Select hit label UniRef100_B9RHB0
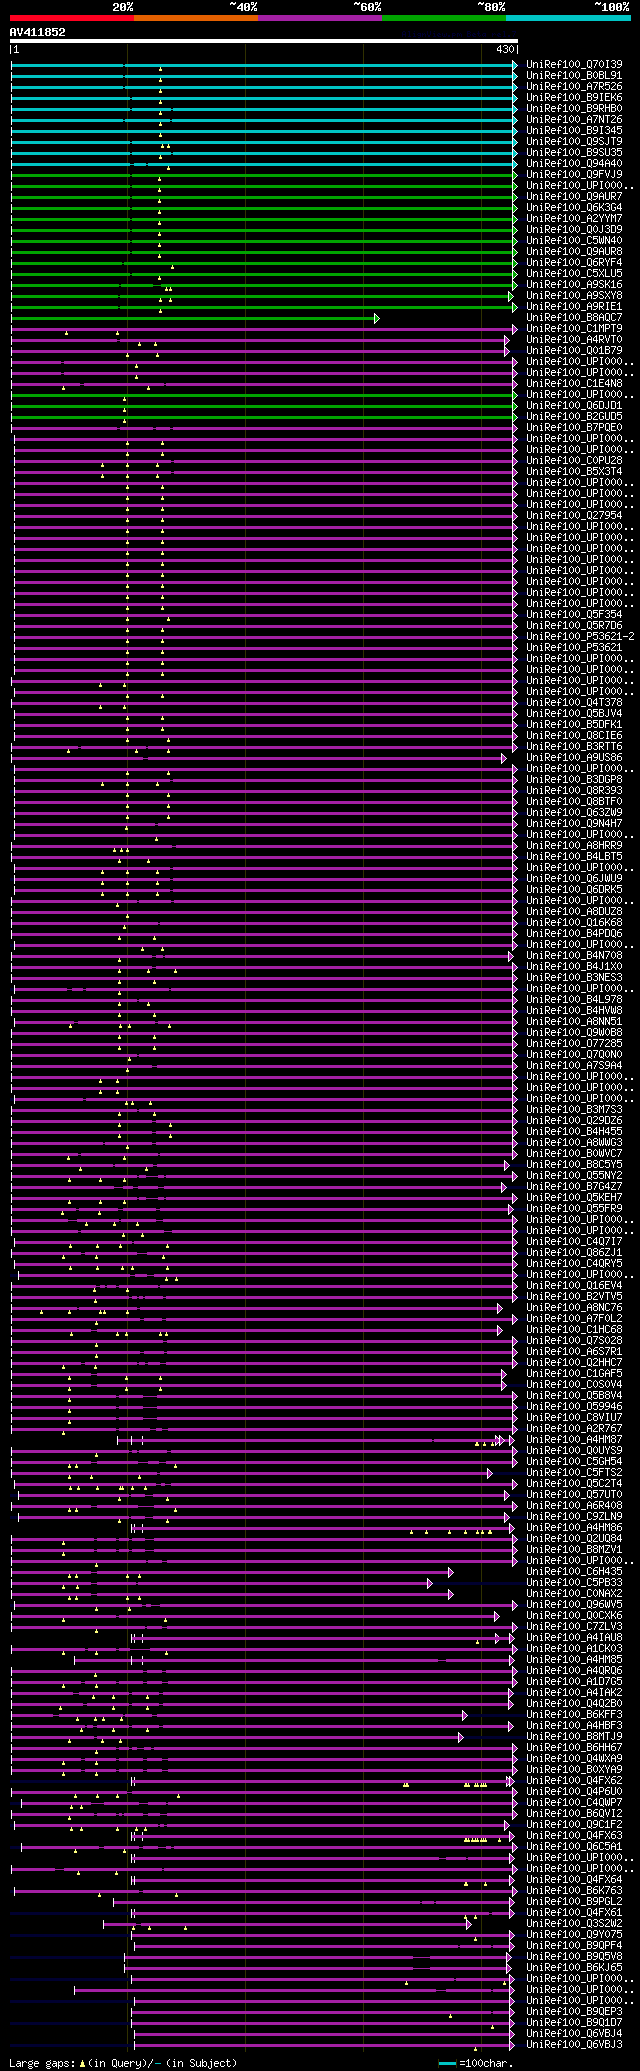The width and height of the screenshot is (640, 2071). tap(574, 108)
